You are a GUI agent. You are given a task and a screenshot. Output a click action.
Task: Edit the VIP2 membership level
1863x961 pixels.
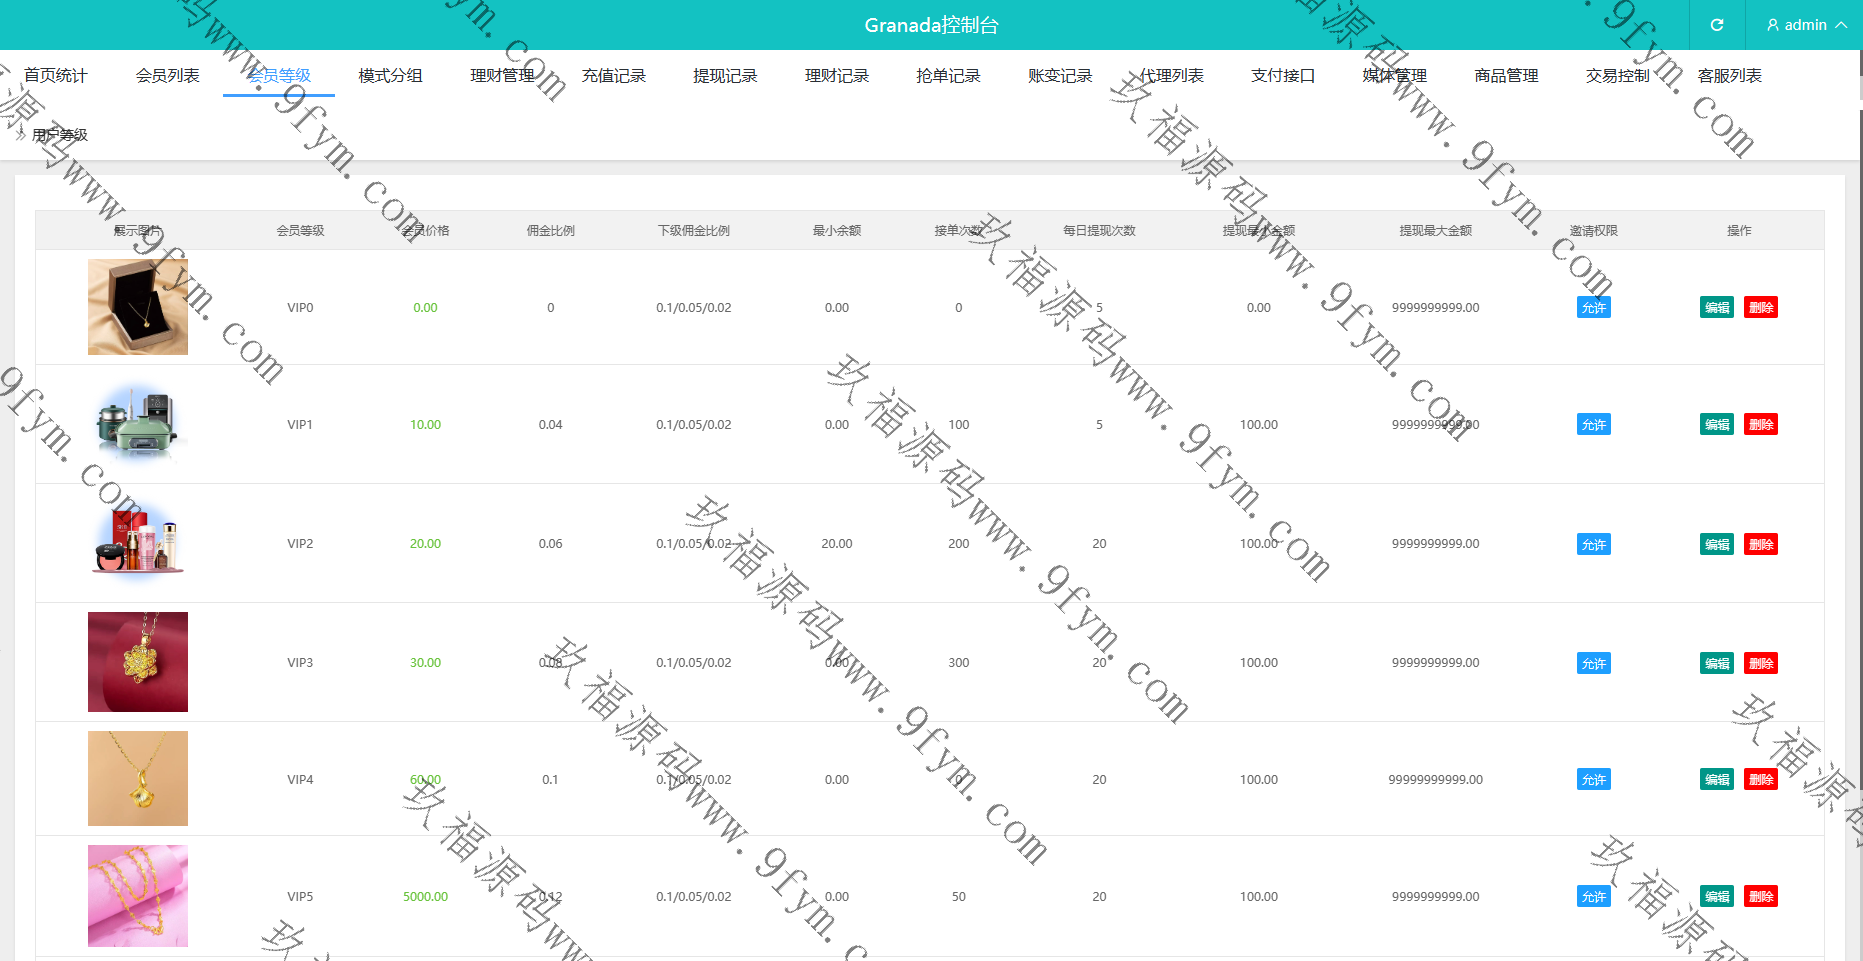1717,545
